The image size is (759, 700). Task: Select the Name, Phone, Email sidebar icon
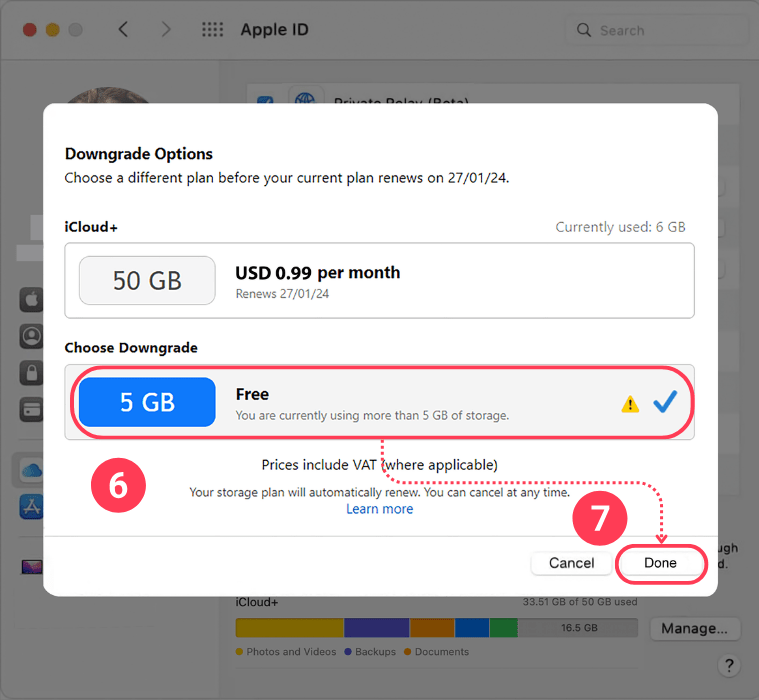coord(31,336)
